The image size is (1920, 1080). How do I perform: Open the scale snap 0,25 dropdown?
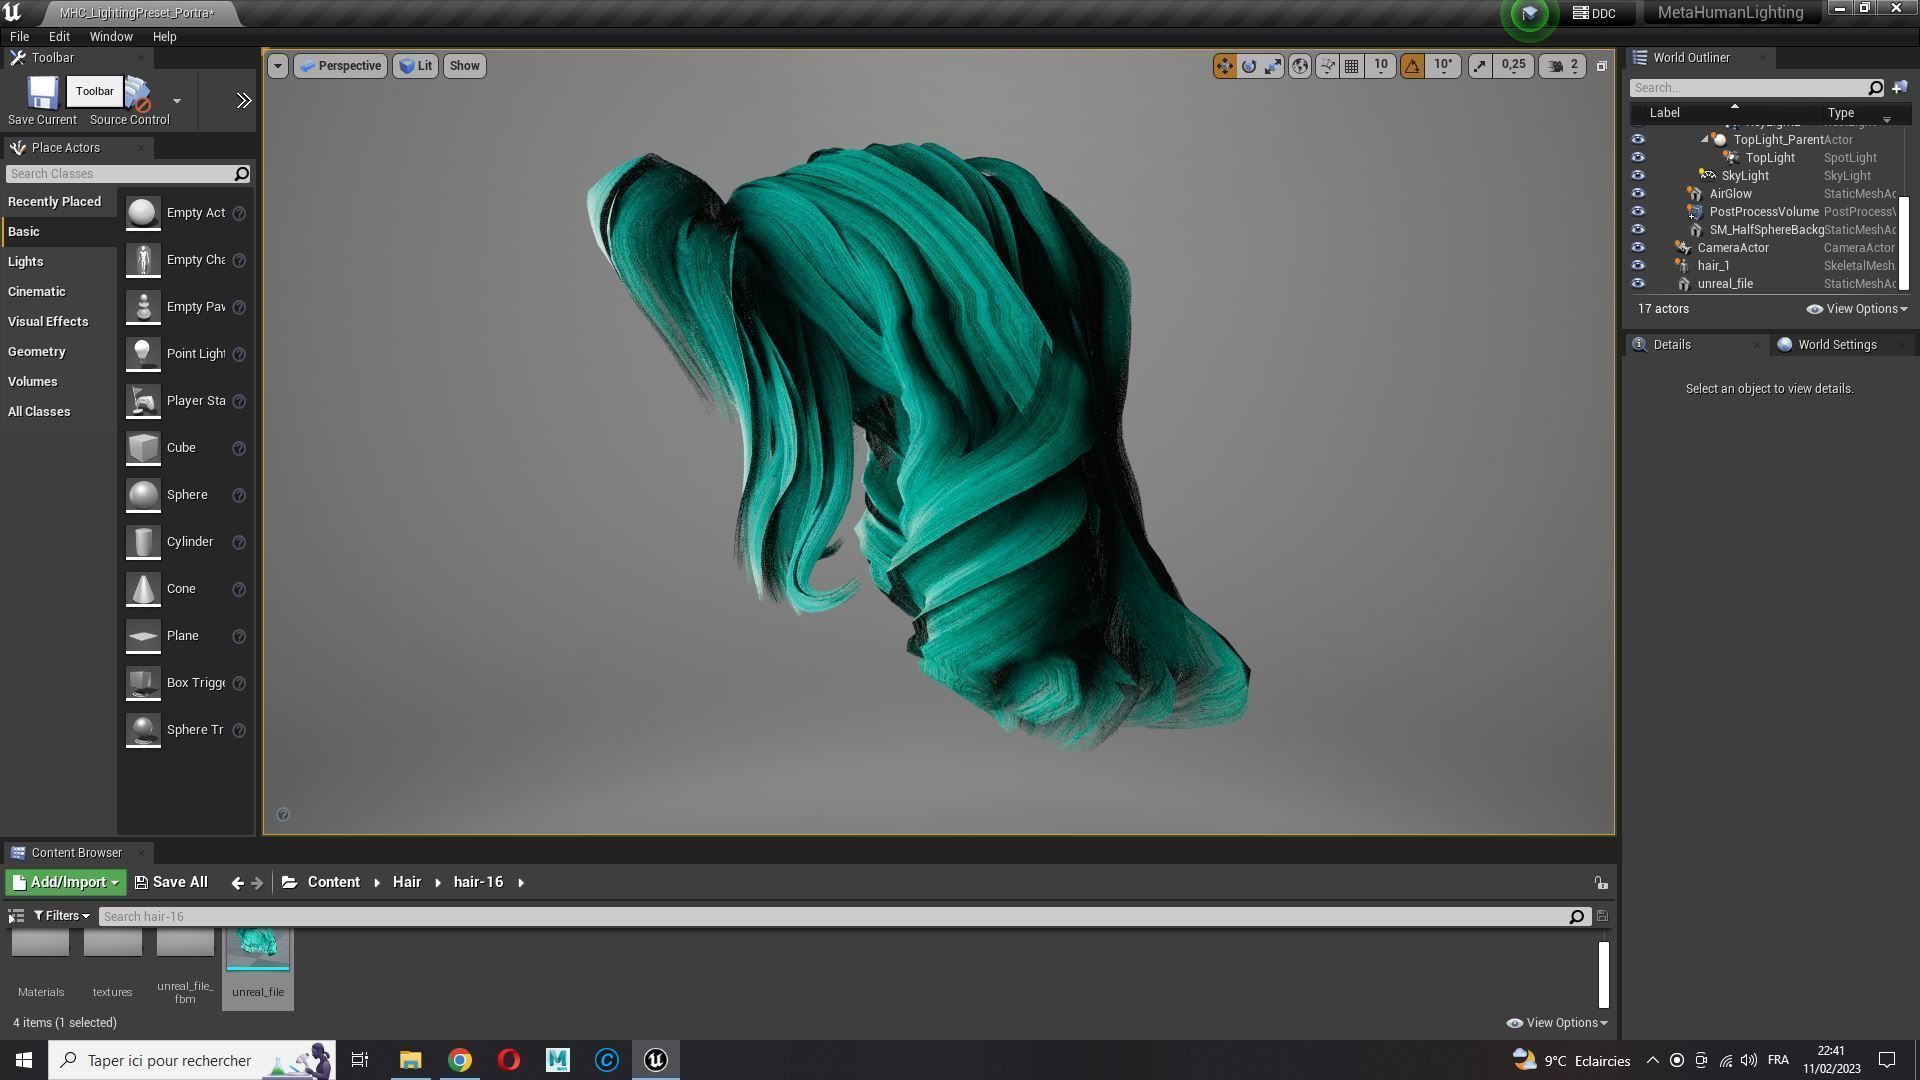(x=1513, y=66)
